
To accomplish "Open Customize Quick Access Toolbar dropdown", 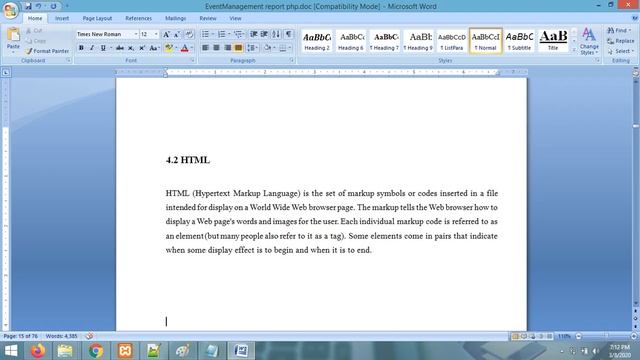I will coord(67,6).
